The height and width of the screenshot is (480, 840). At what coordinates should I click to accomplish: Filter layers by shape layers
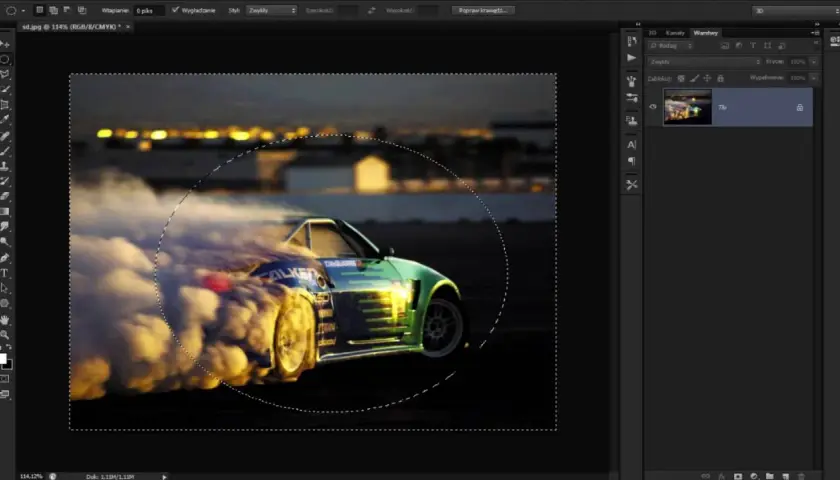pos(768,46)
